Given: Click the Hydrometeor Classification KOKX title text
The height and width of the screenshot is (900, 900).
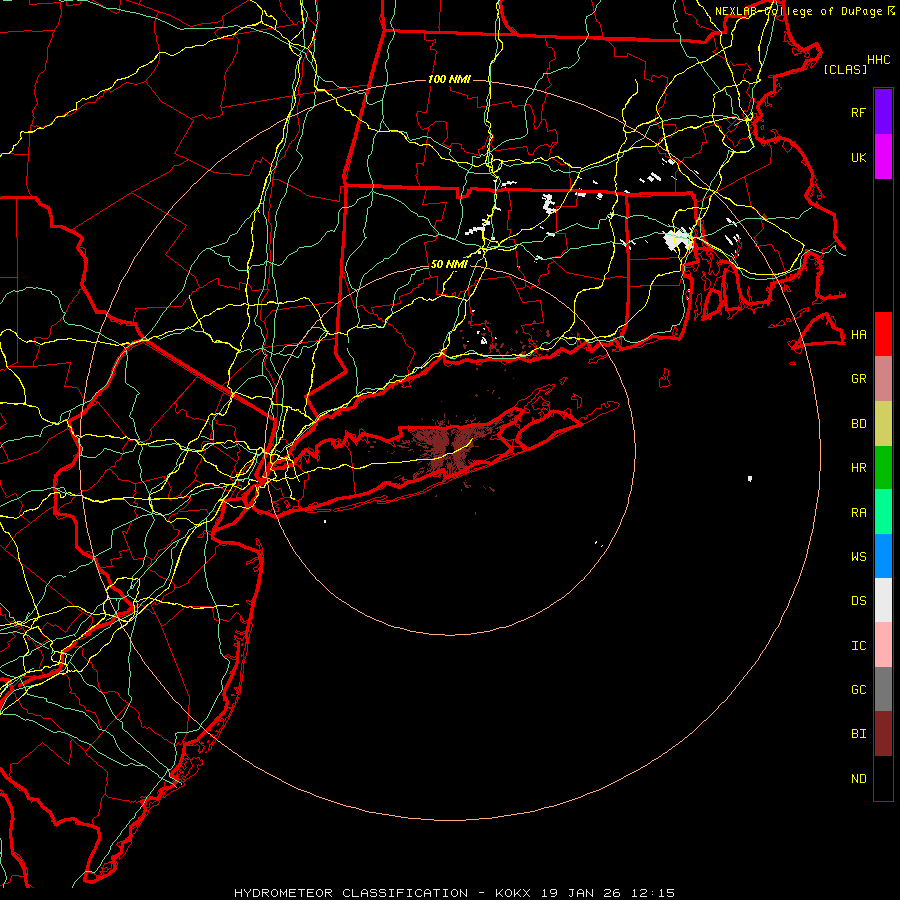Looking at the screenshot, I should [454, 893].
